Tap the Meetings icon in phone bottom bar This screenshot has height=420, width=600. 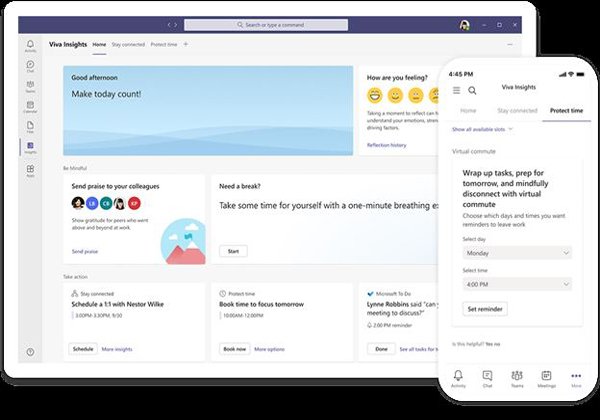pyautogui.click(x=546, y=377)
